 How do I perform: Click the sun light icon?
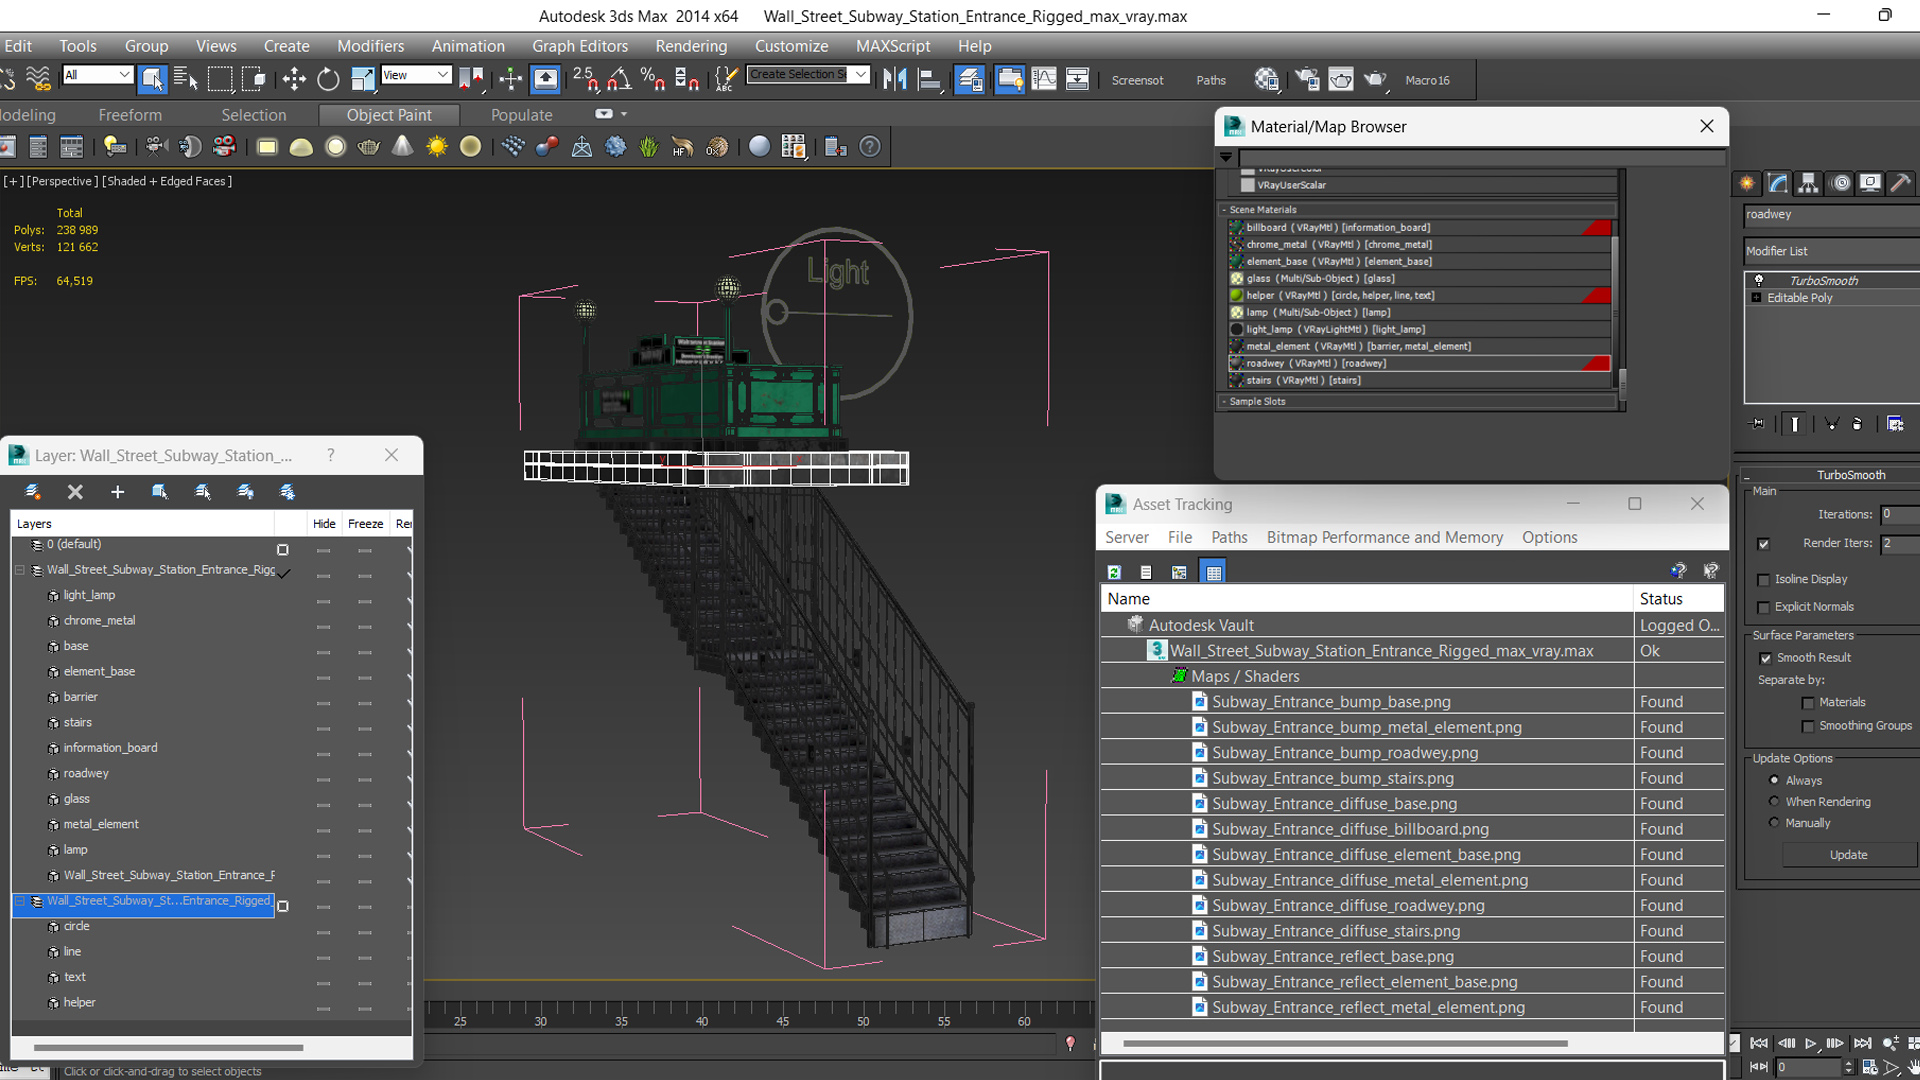437,147
